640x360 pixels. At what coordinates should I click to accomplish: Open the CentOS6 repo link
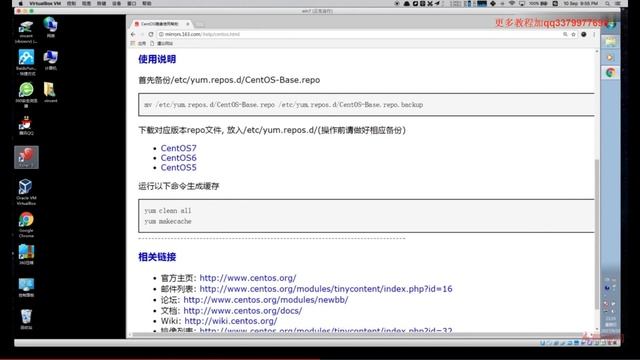tap(178, 158)
